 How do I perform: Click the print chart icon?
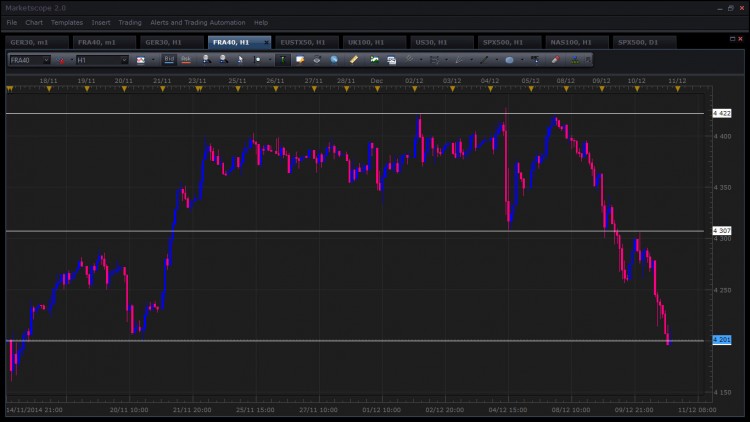point(317,59)
